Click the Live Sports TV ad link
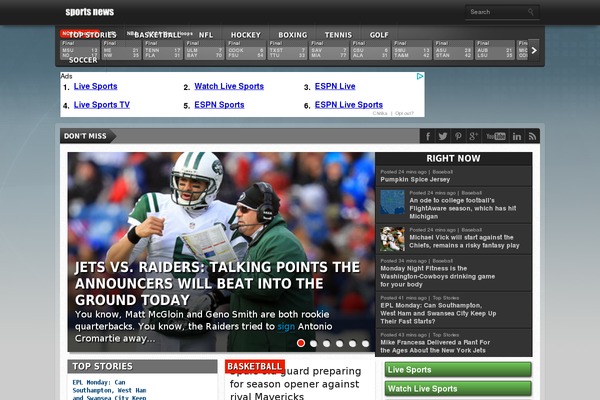This screenshot has height=400, width=600. pyautogui.click(x=102, y=104)
